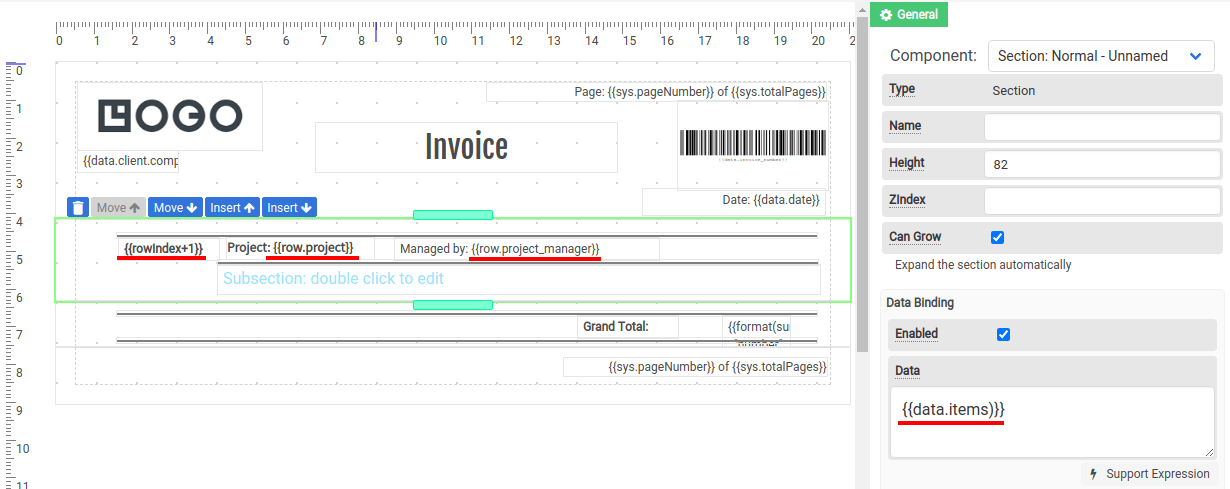Click the bottom section resize handle
This screenshot has height=489, width=1230.
point(453,305)
